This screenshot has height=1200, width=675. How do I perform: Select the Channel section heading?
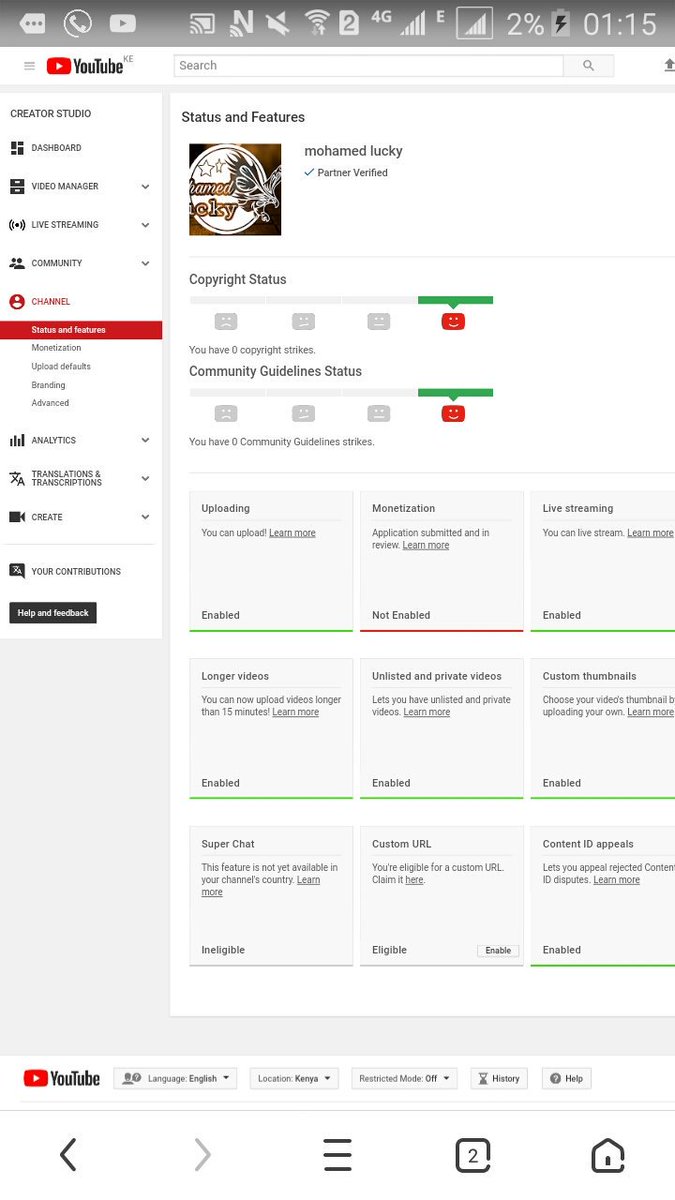point(50,301)
